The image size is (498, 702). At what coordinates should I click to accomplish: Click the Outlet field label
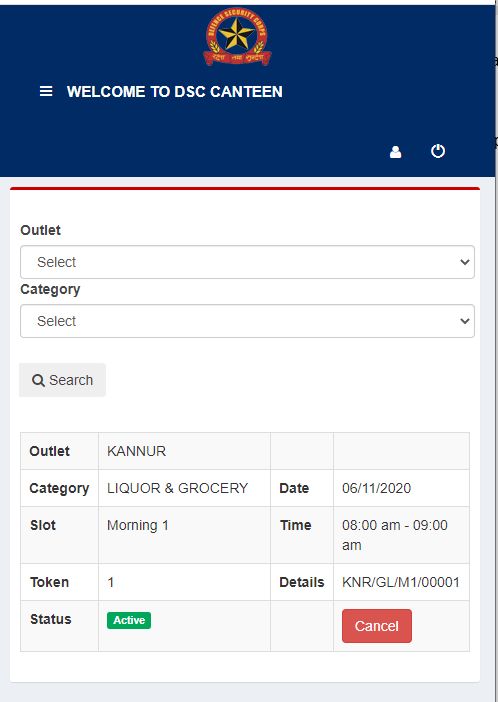click(x=40, y=230)
